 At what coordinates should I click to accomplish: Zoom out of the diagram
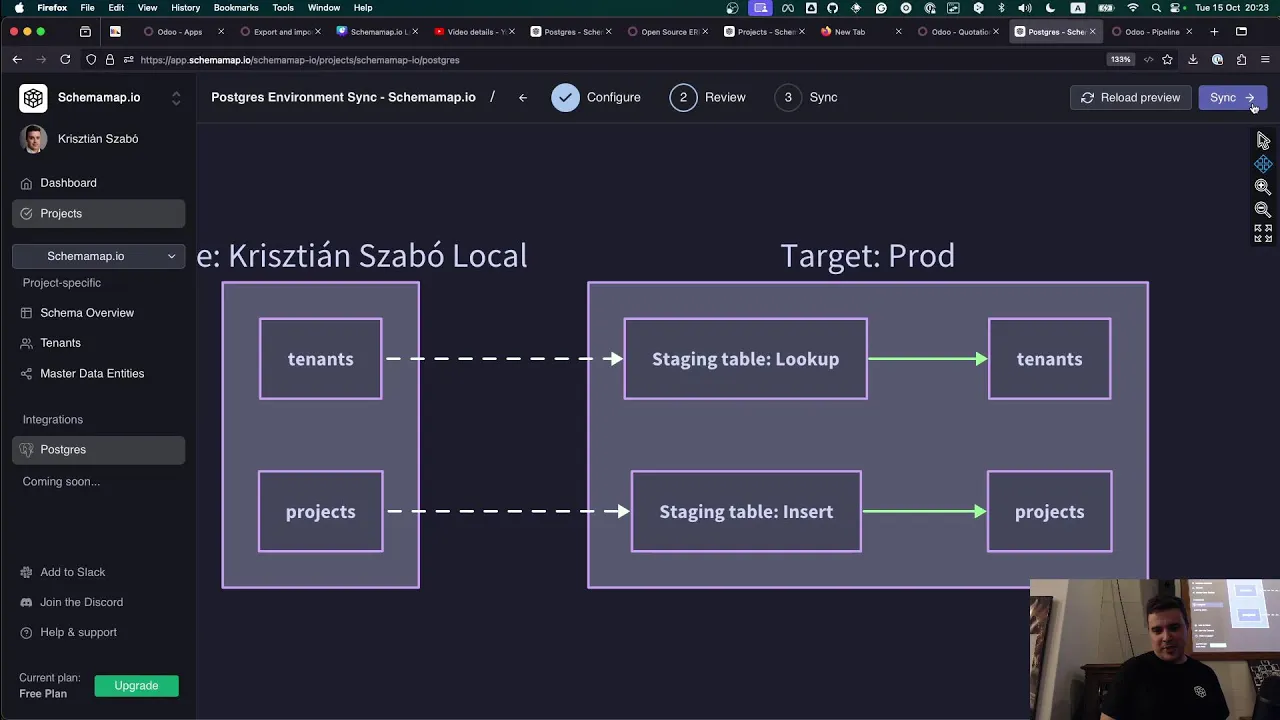coord(1263,210)
